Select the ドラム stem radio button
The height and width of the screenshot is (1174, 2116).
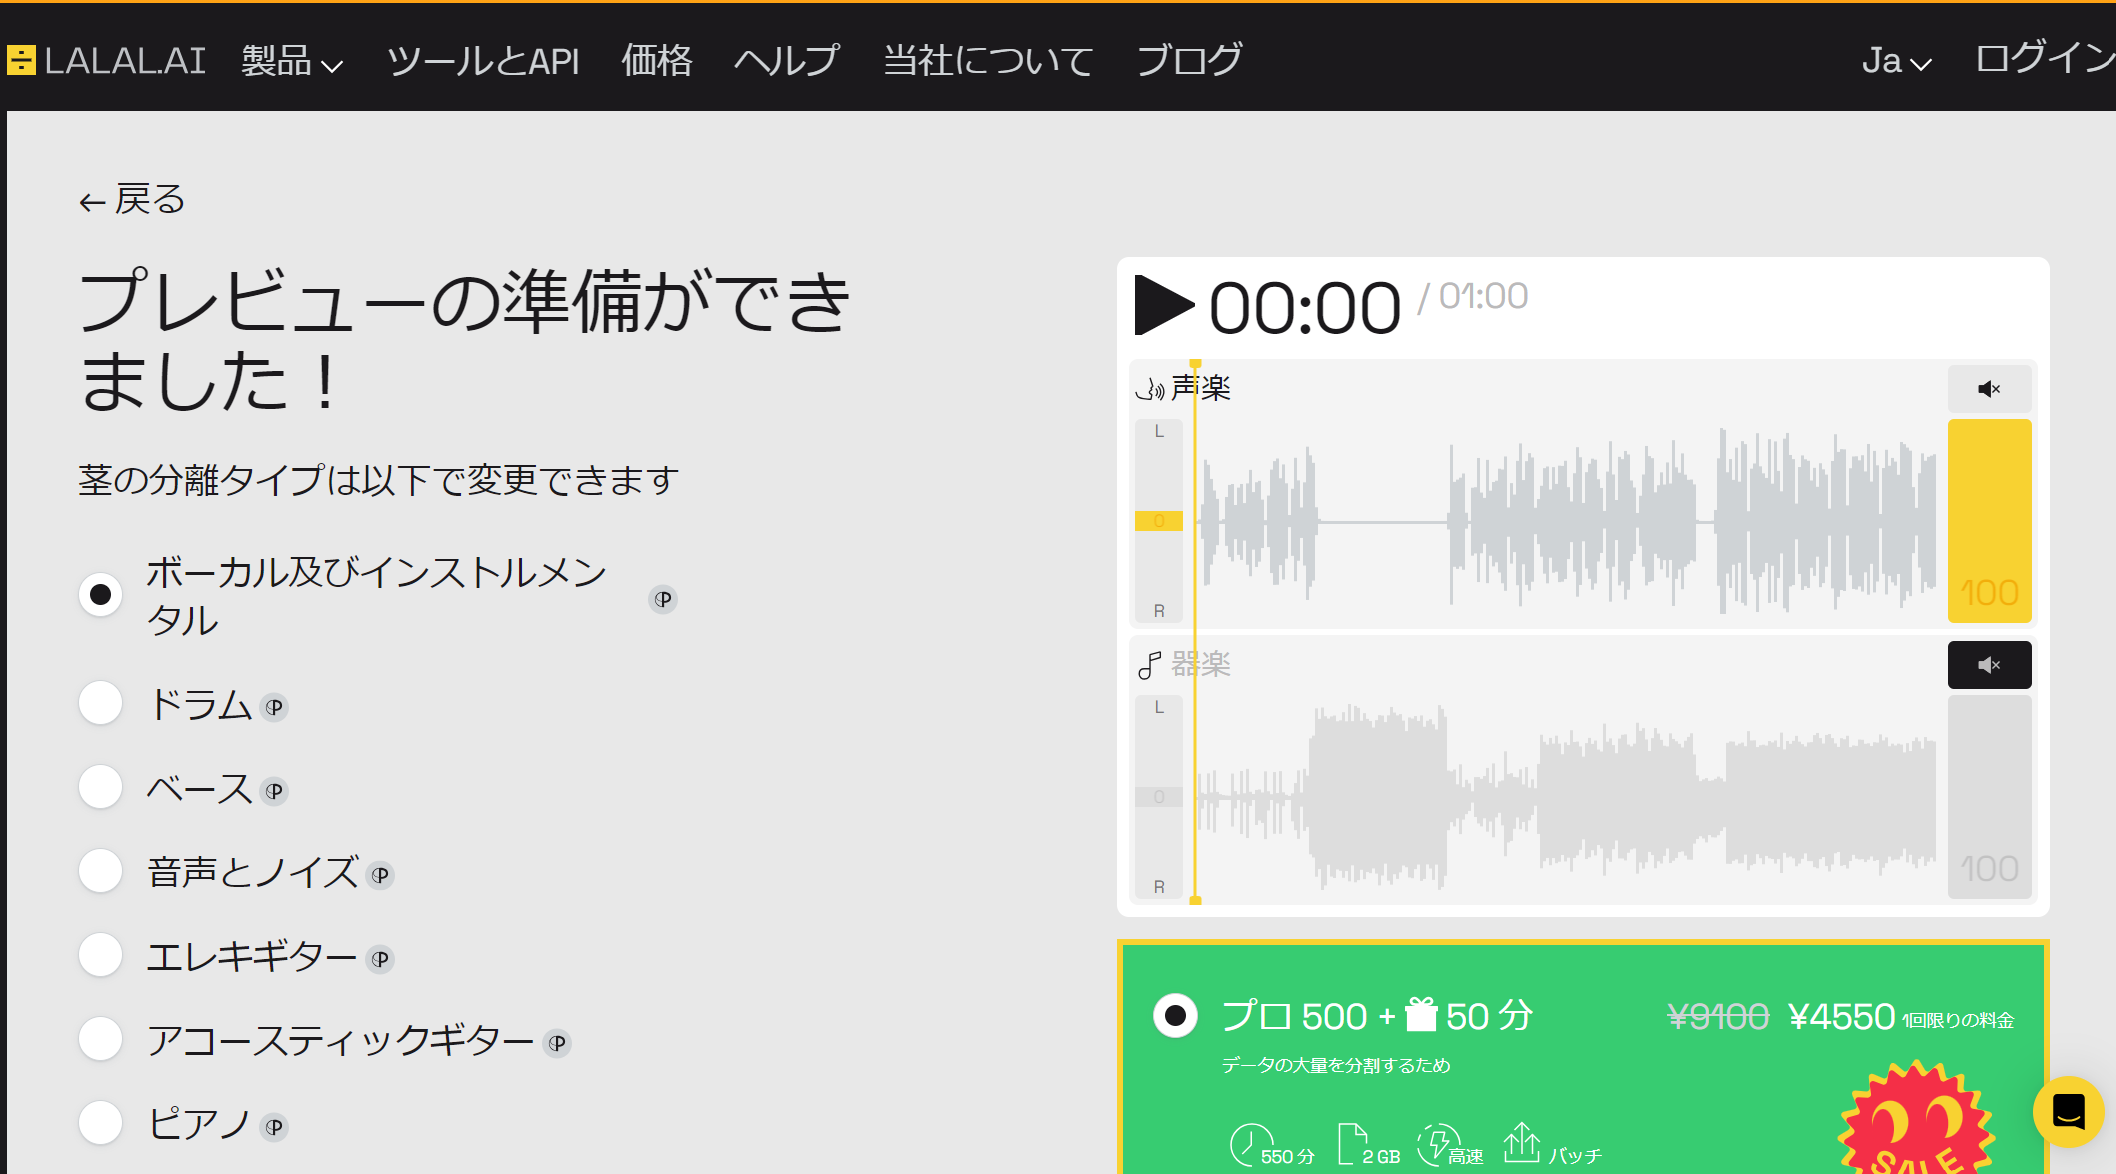point(101,703)
